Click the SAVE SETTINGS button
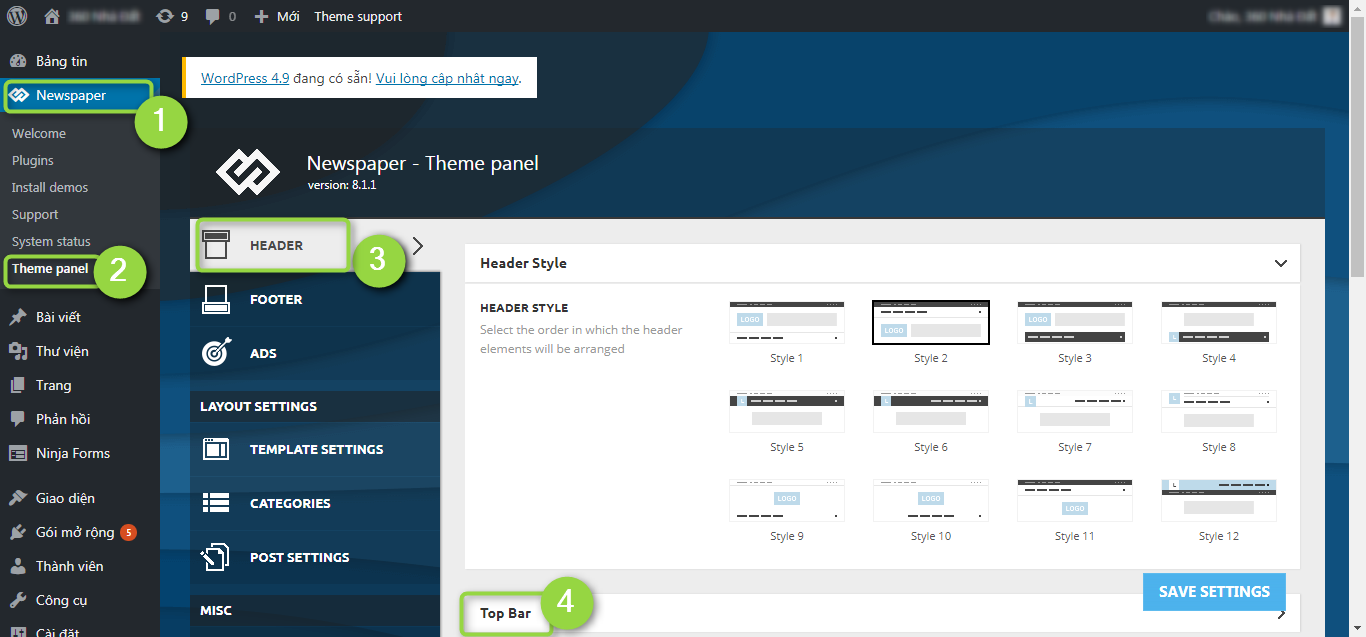 (1214, 591)
